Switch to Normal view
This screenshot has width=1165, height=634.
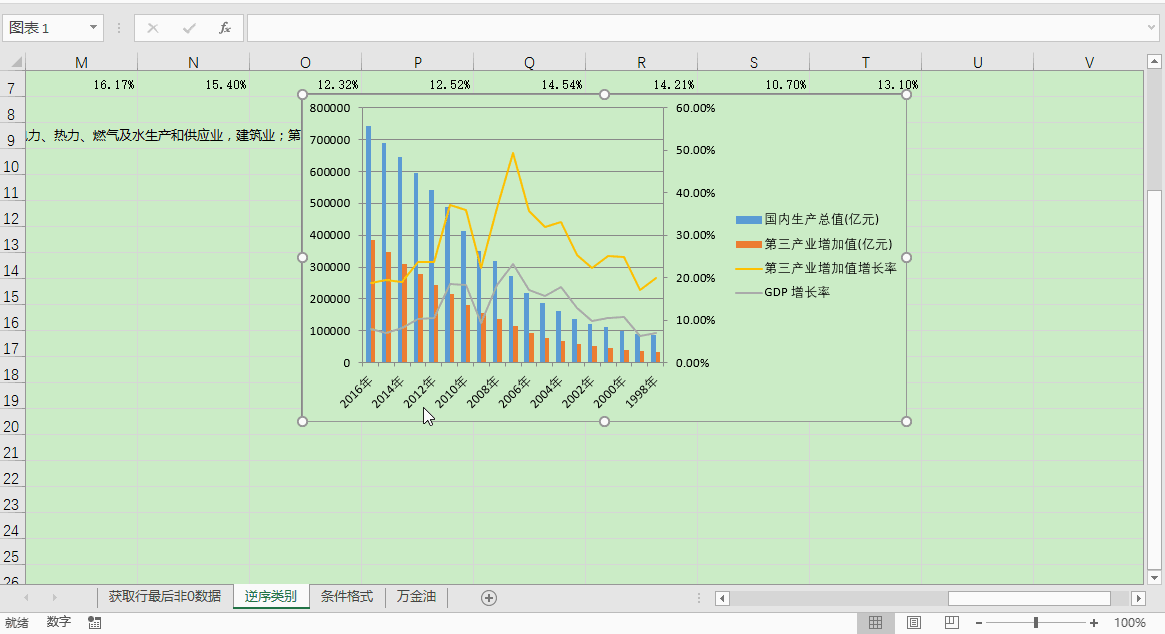coord(875,623)
